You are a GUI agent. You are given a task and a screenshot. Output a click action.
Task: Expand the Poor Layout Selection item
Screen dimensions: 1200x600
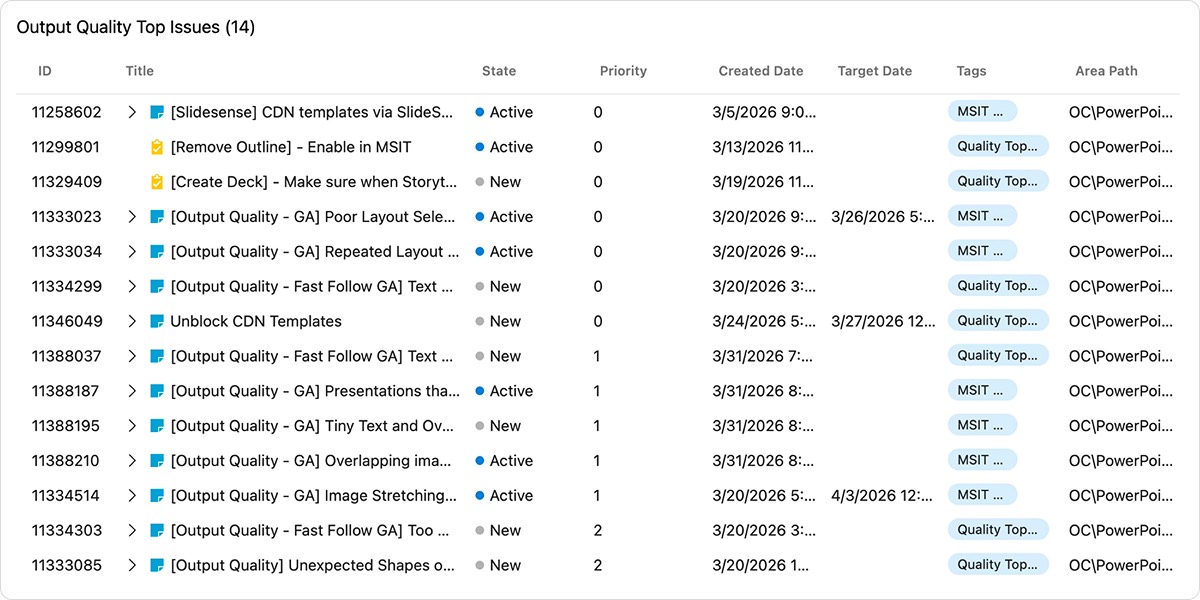pos(132,217)
